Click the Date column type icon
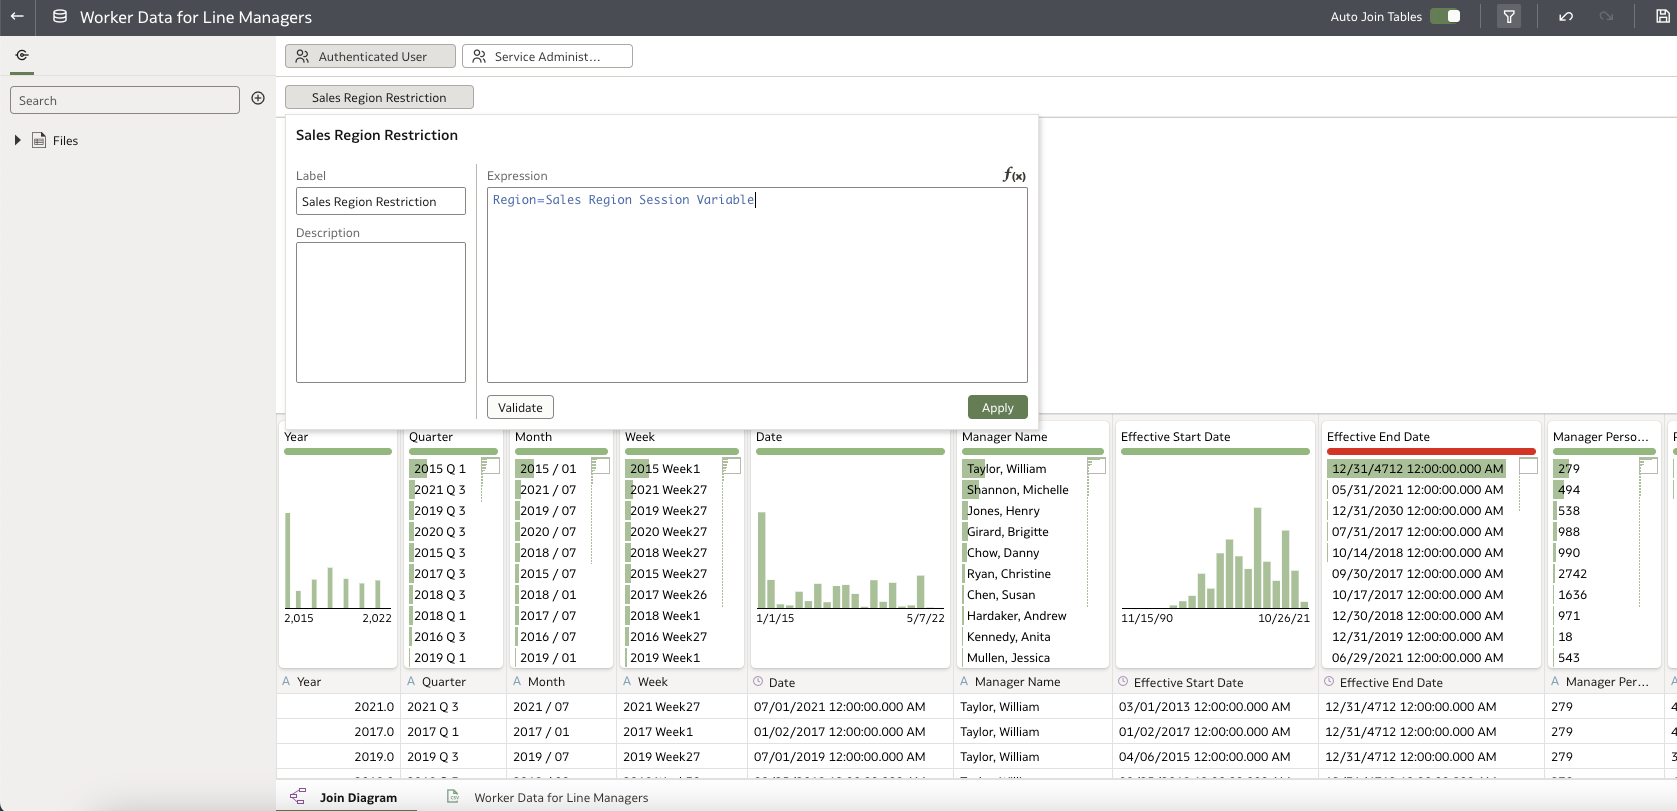Image resolution: width=1677 pixels, height=811 pixels. 760,682
